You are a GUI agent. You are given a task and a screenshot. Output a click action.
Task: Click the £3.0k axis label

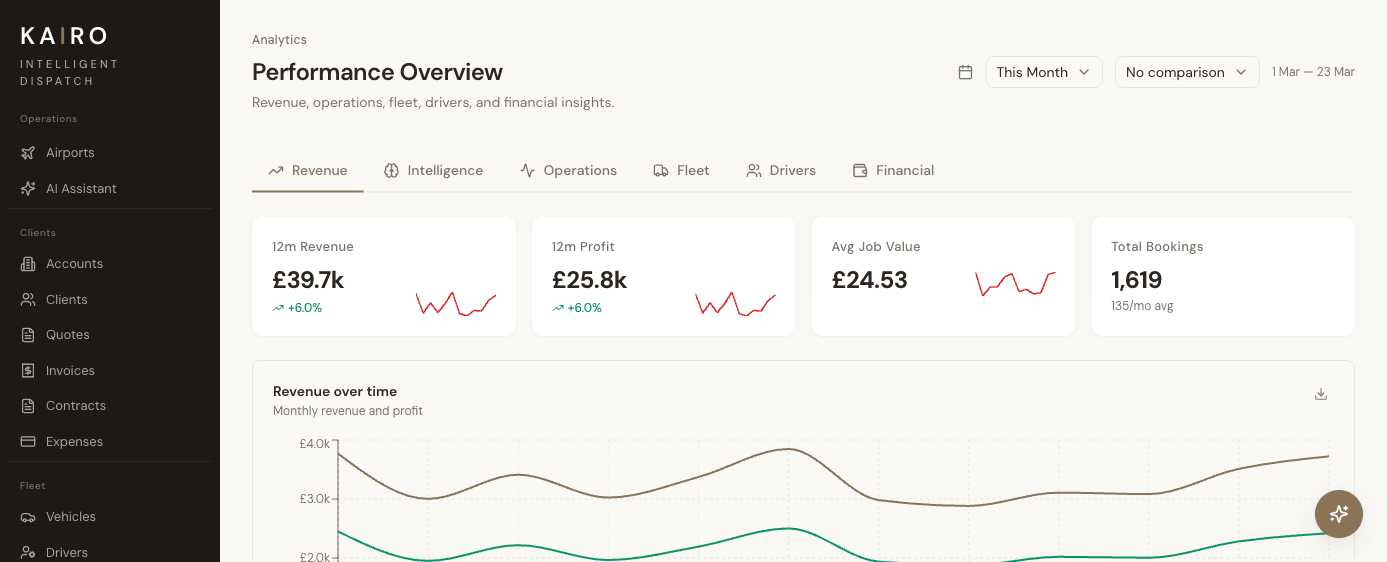[314, 499]
